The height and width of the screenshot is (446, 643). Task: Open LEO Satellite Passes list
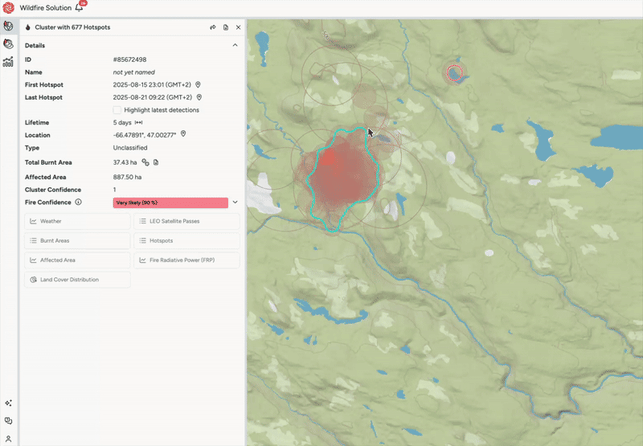pyautogui.click(x=187, y=221)
